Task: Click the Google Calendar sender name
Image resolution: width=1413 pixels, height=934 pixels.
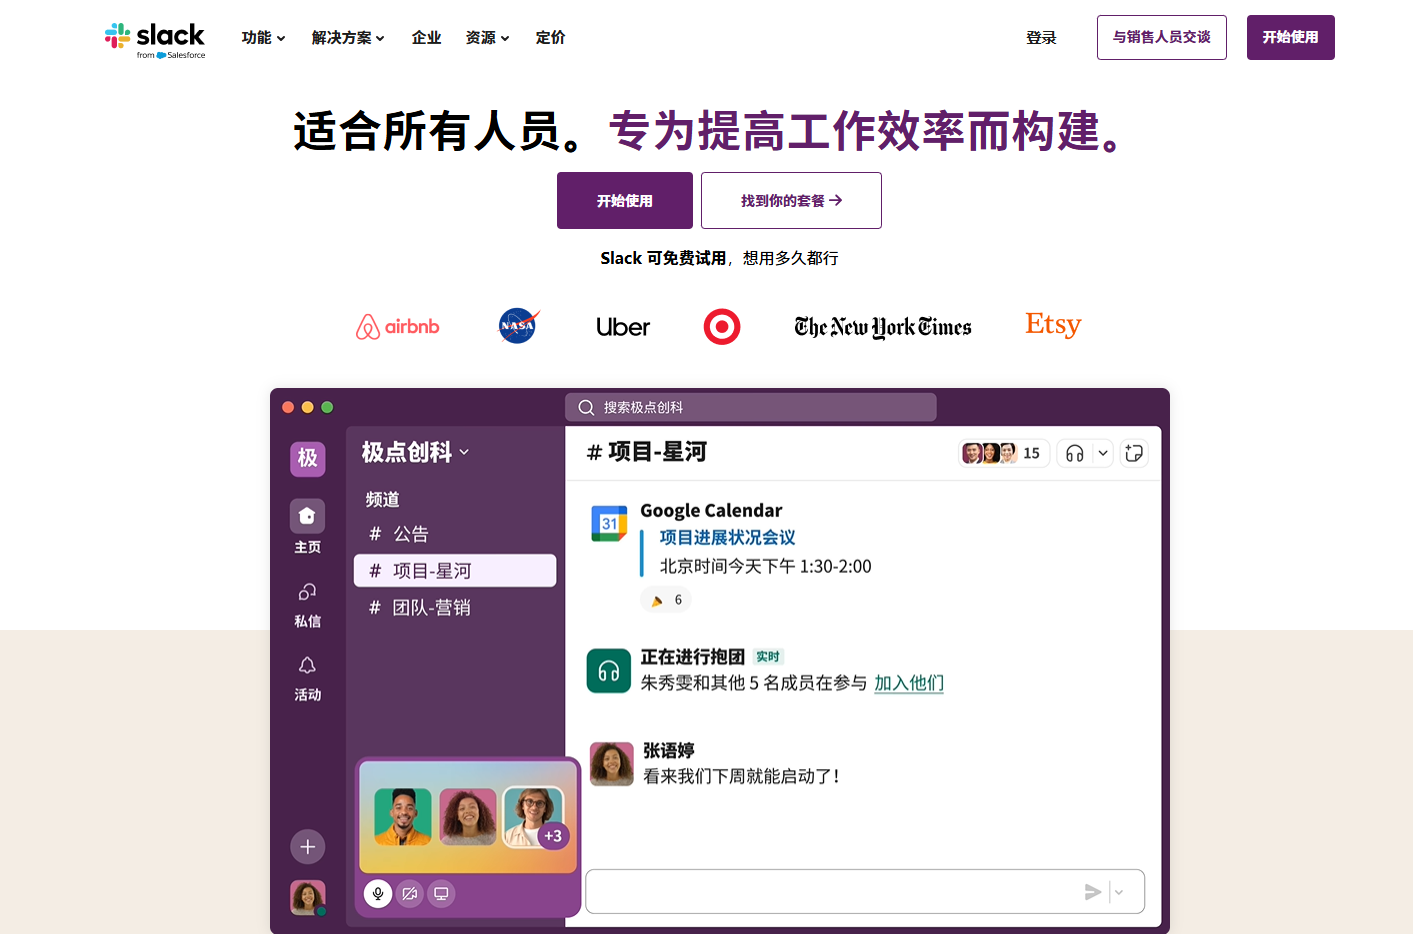Action: point(711,510)
